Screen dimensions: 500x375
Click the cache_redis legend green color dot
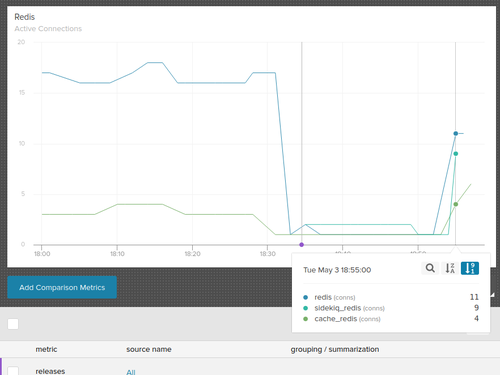305,319
